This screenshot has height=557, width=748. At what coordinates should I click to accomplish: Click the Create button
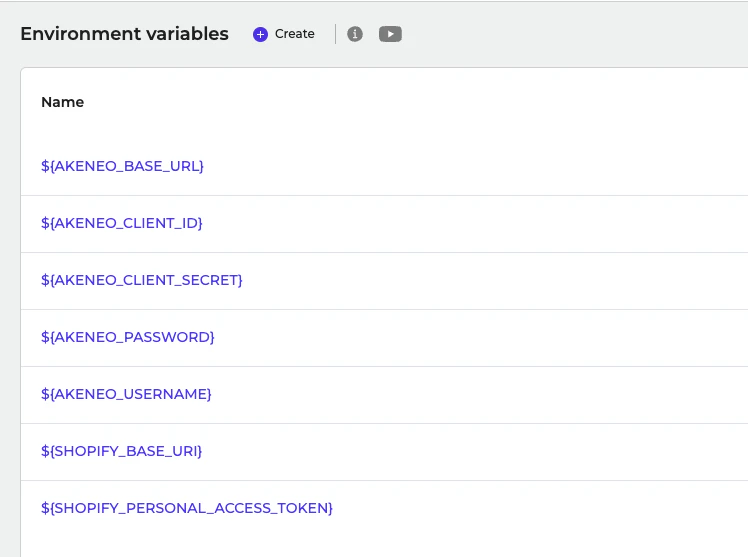point(284,34)
